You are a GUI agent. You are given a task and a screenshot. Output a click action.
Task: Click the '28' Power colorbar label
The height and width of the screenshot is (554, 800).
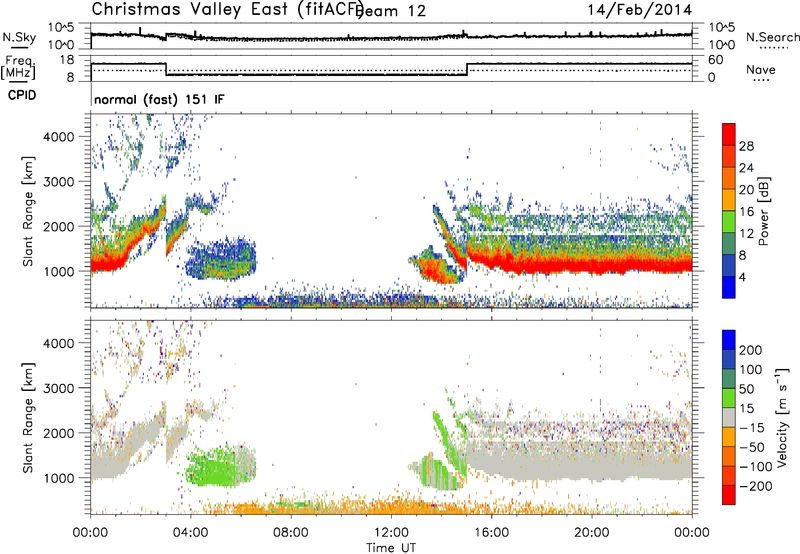click(746, 146)
